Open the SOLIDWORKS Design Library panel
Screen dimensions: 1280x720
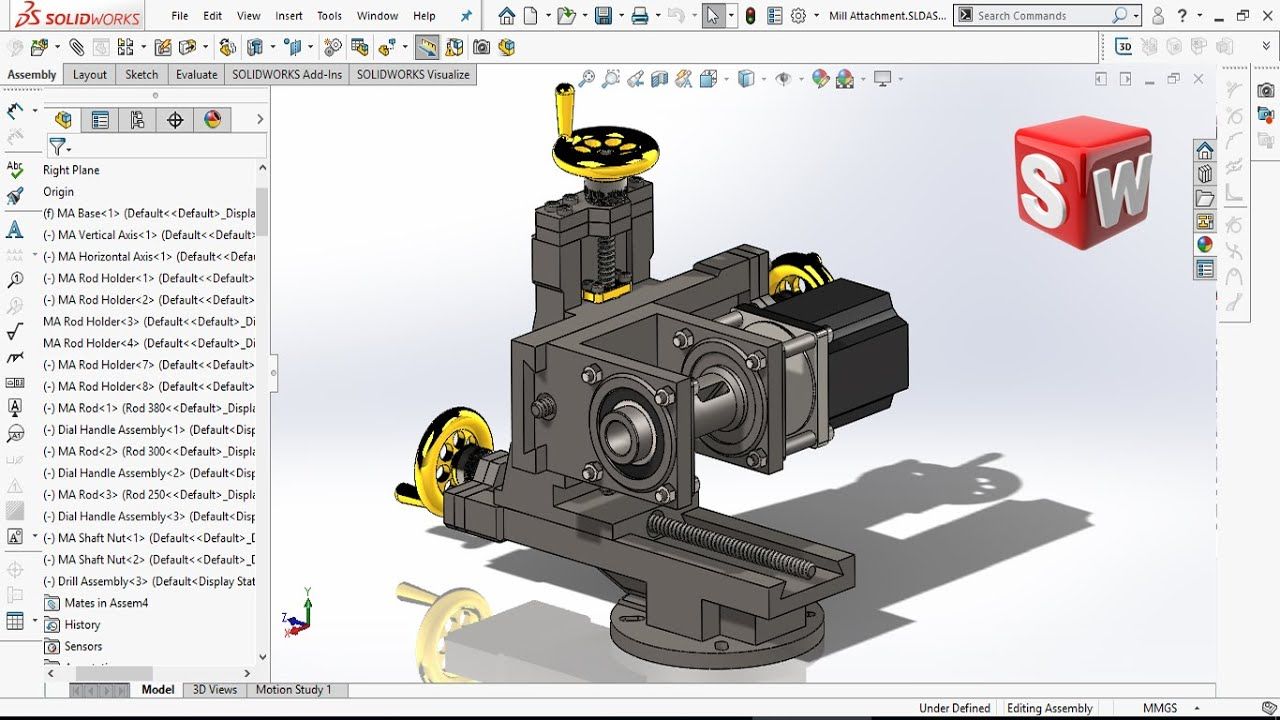1205,174
